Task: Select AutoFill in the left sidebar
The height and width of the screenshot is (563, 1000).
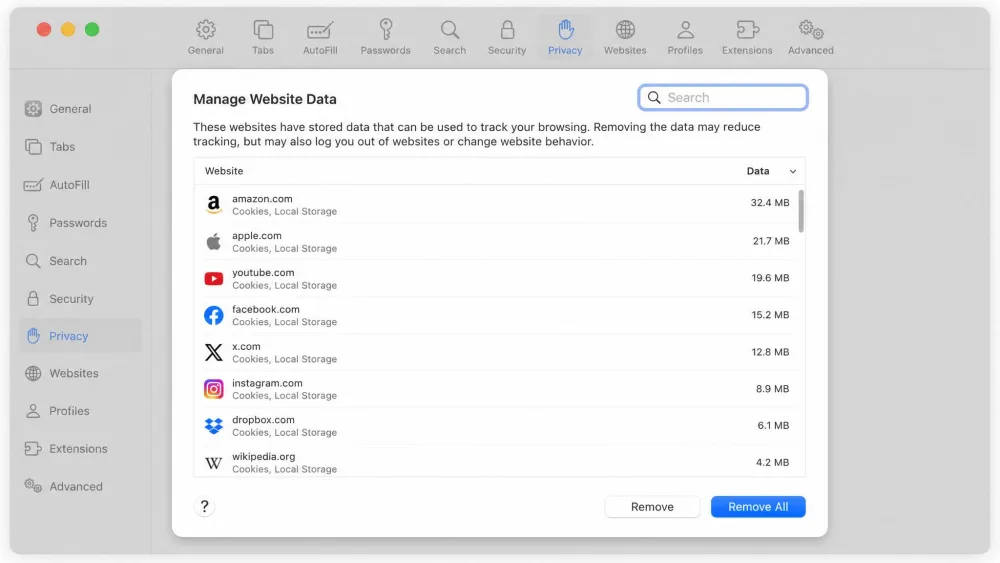Action: click(80, 185)
